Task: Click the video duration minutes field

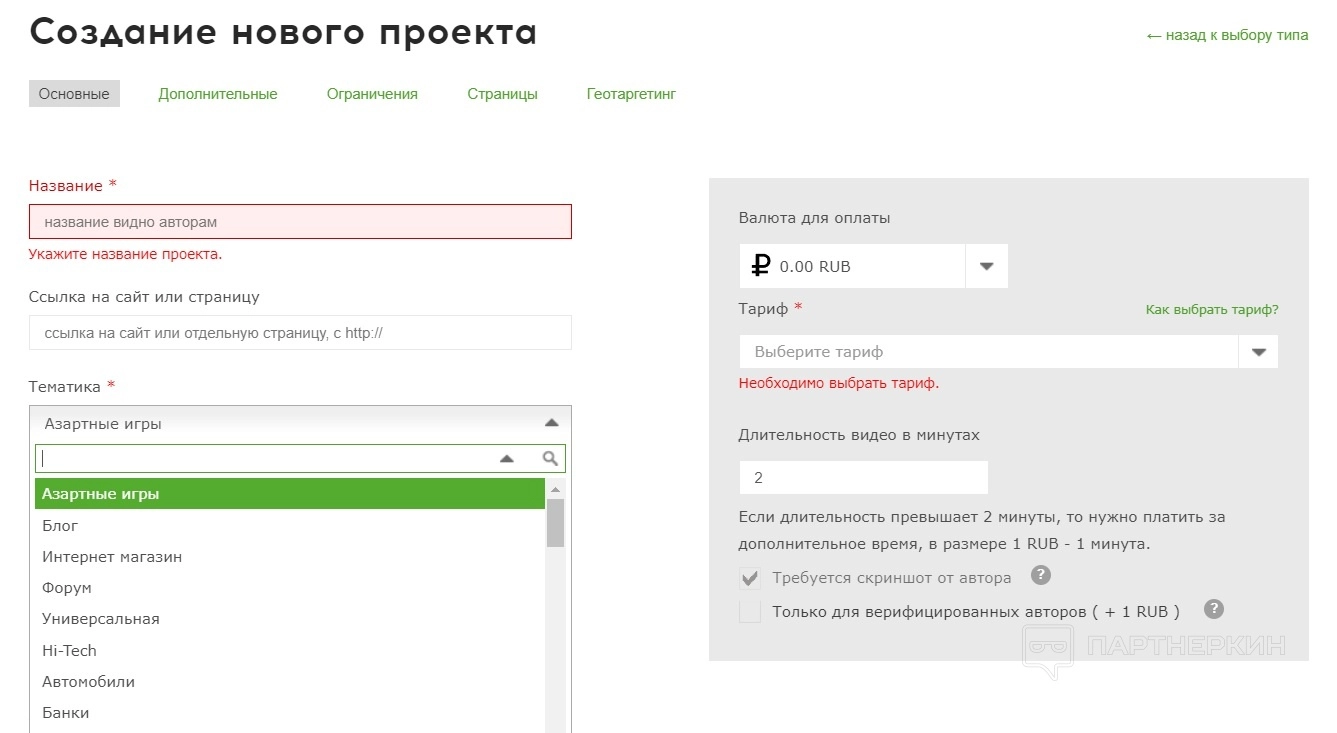Action: click(x=863, y=478)
